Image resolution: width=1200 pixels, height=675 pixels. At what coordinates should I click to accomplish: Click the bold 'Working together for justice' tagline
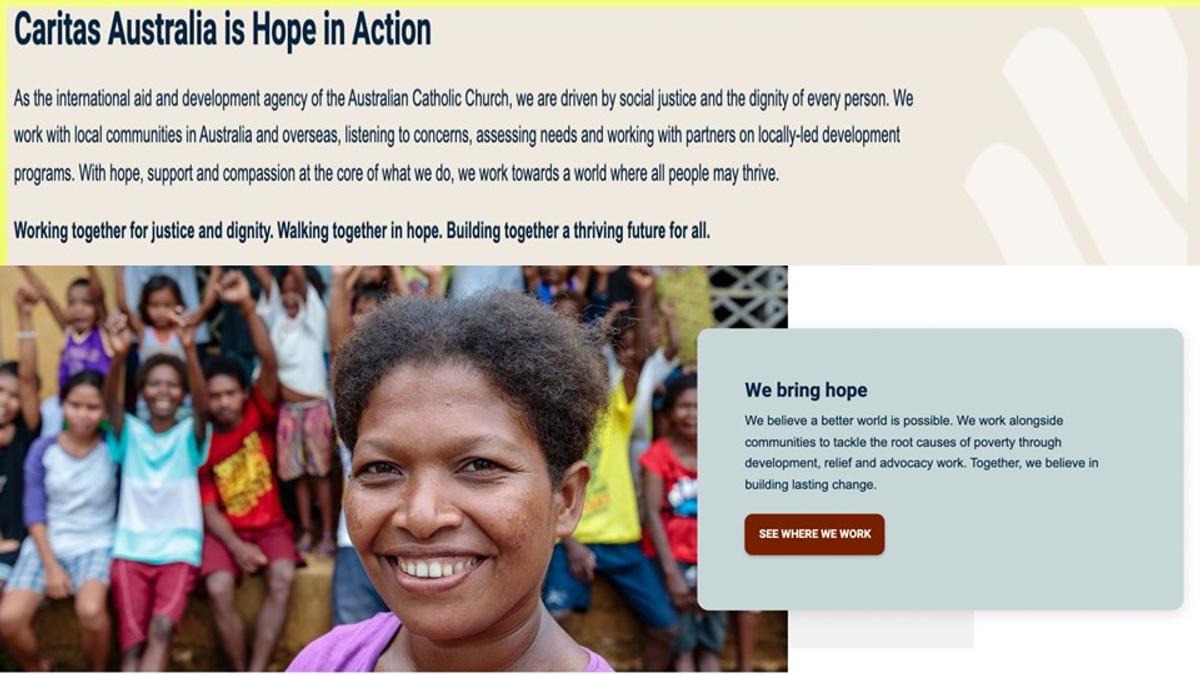(x=362, y=231)
